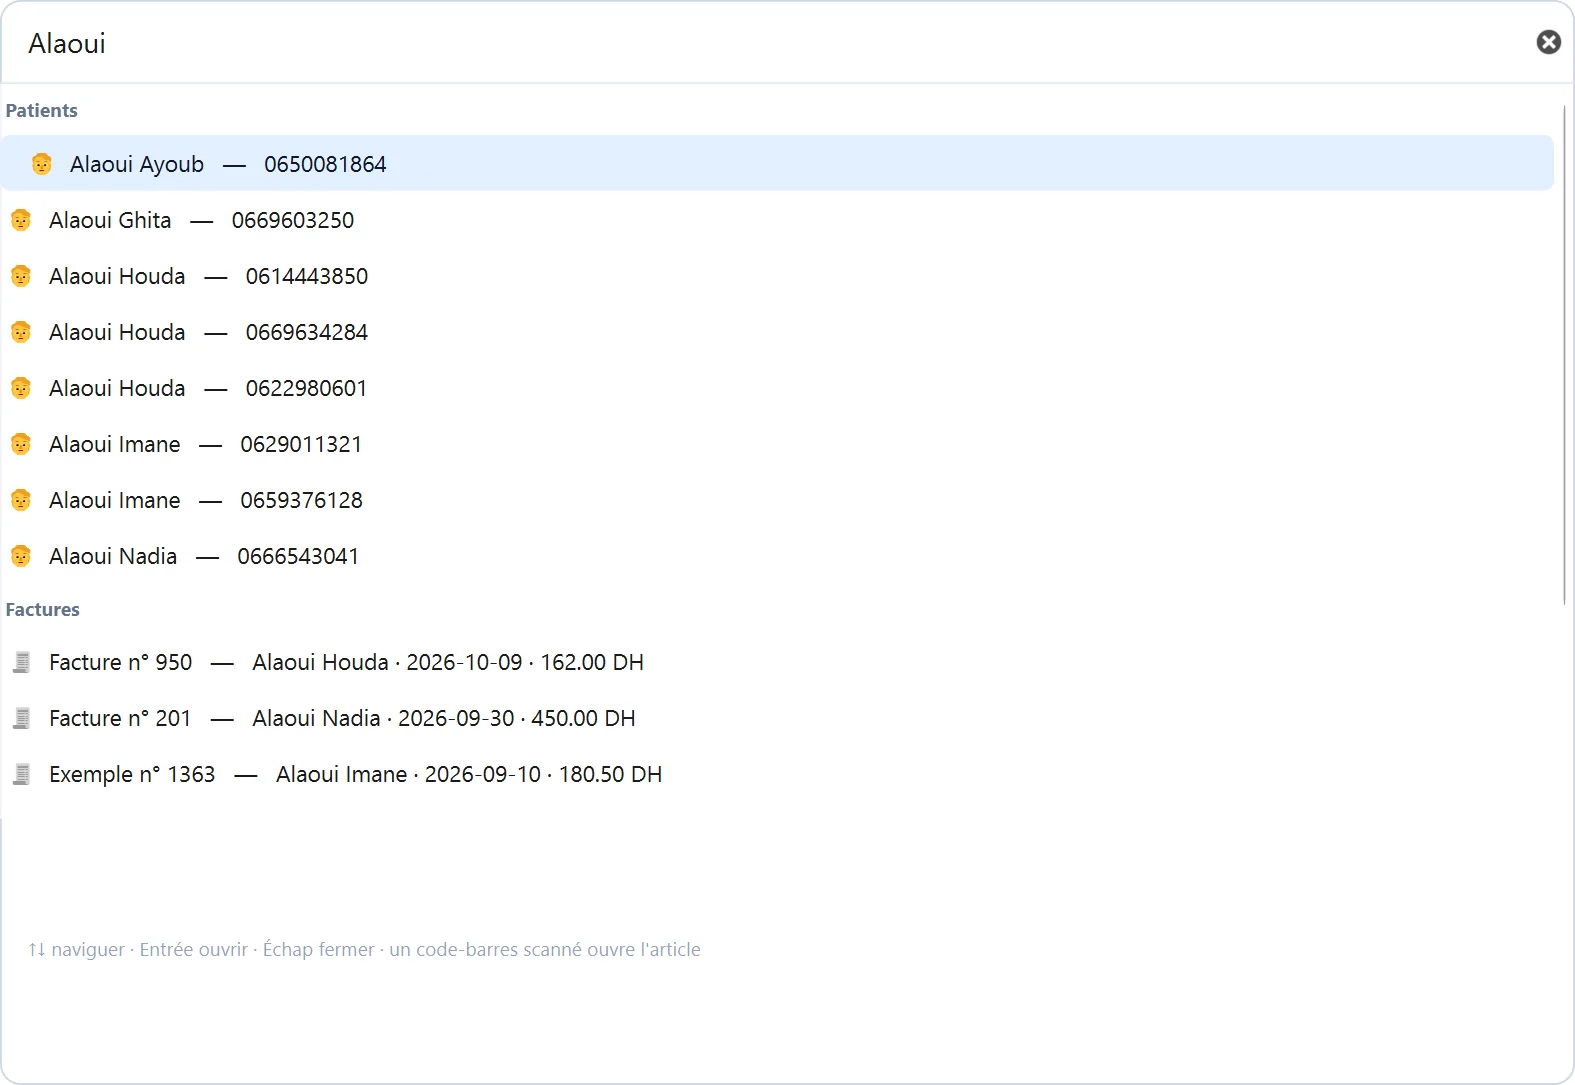Click phone number "0669603250"
The height and width of the screenshot is (1085, 1575).
(x=293, y=220)
